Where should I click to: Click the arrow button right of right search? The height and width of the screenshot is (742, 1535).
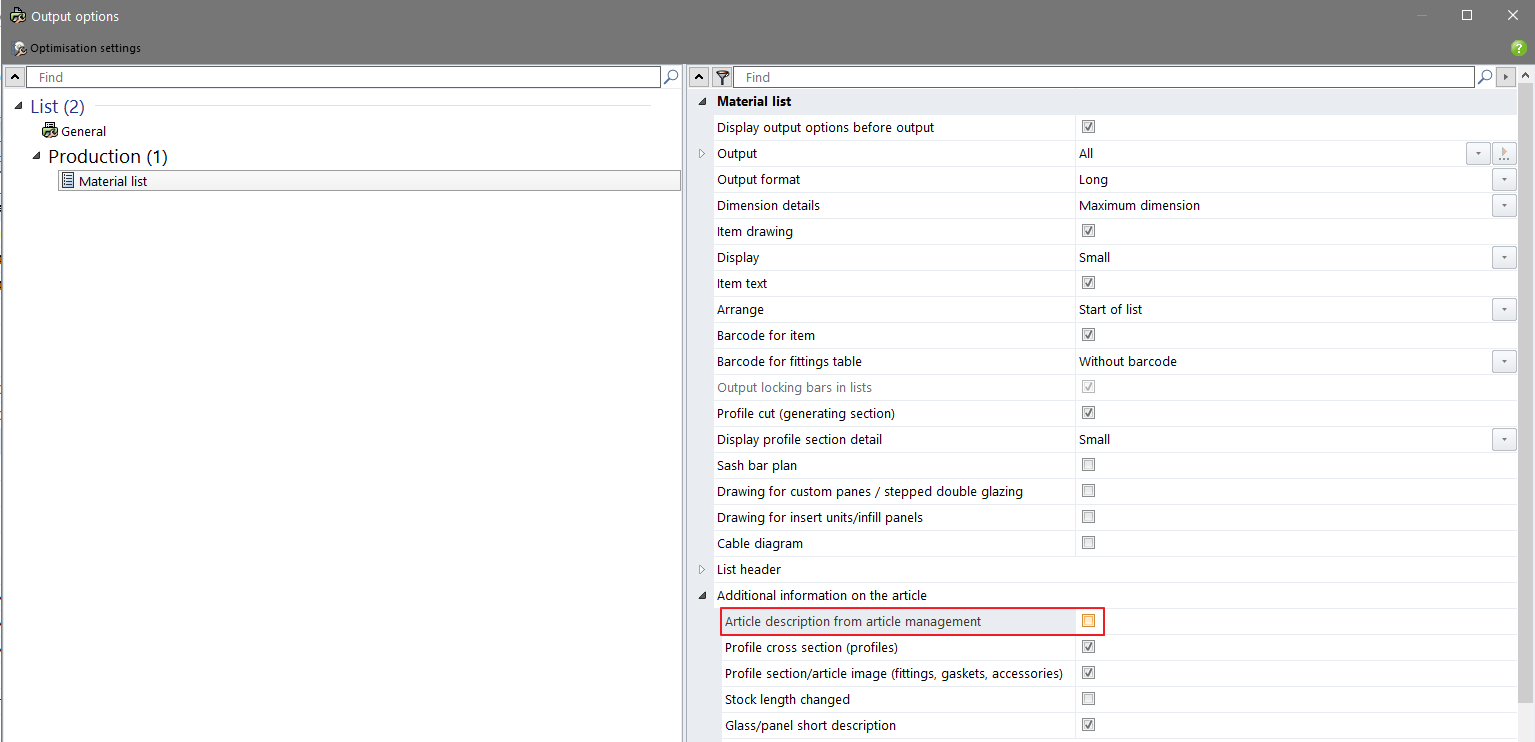point(1505,77)
